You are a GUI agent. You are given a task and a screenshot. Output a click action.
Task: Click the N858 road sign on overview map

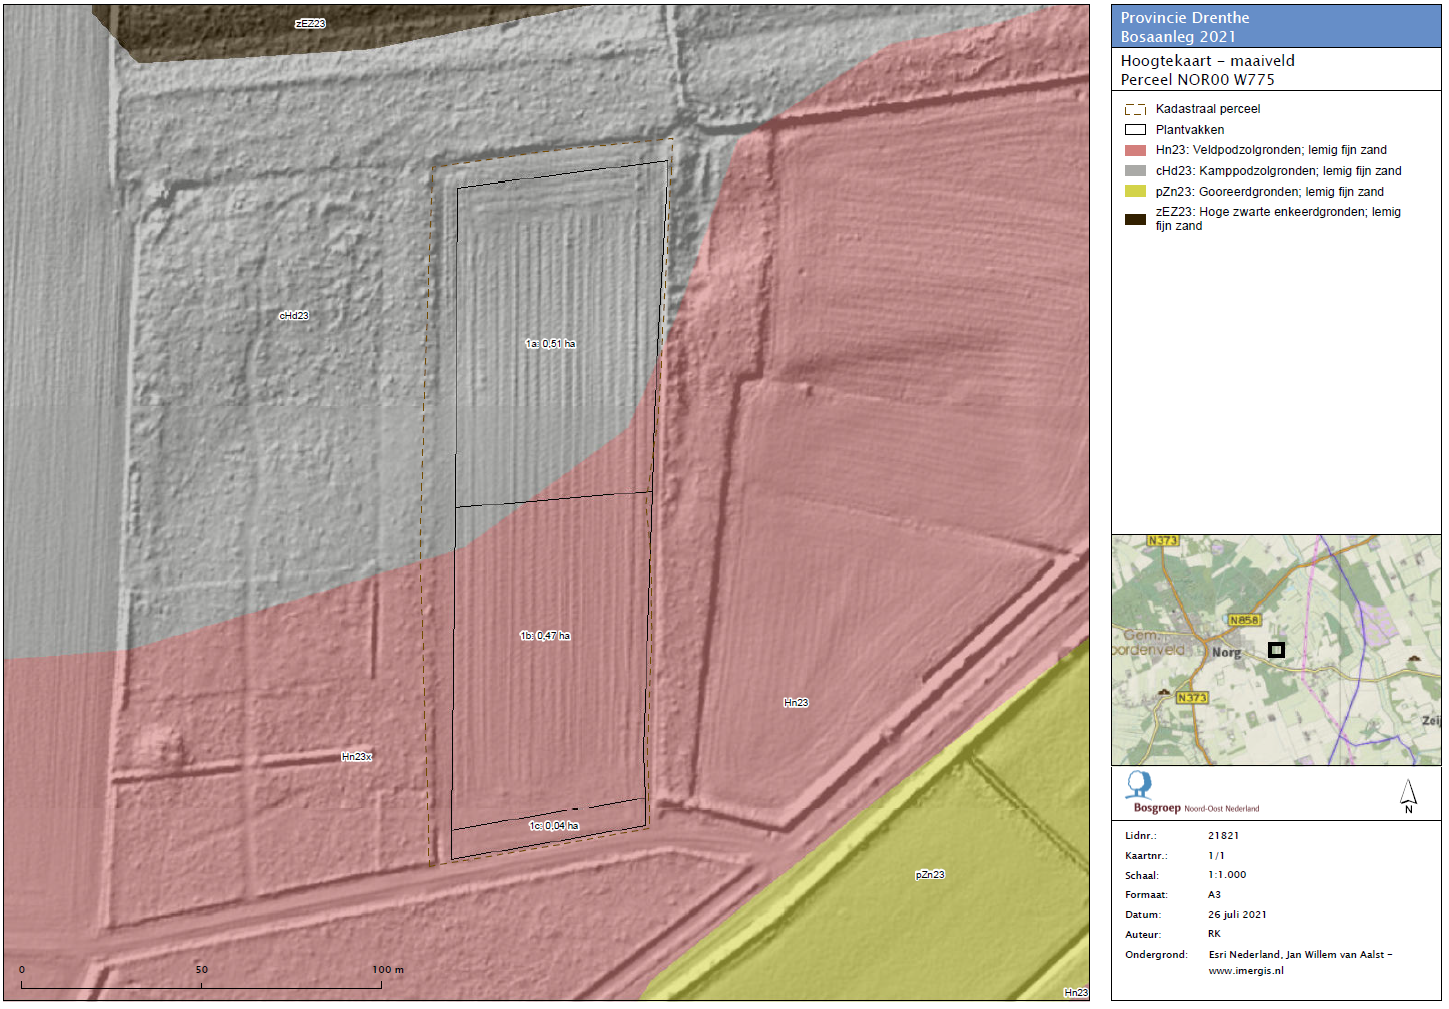pyautogui.click(x=1244, y=620)
